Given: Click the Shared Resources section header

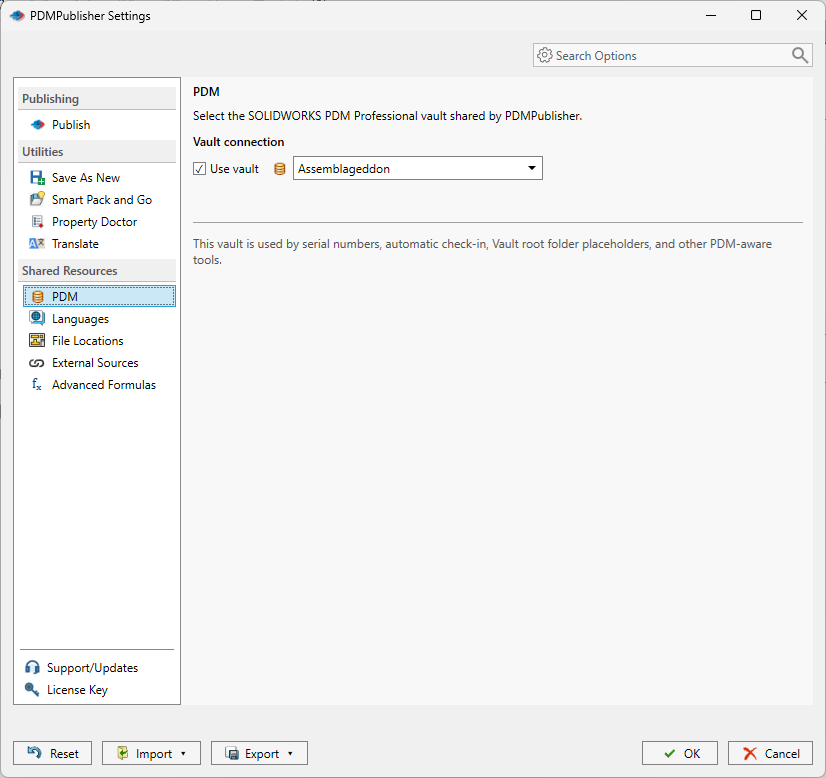Looking at the screenshot, I should click(x=97, y=271).
